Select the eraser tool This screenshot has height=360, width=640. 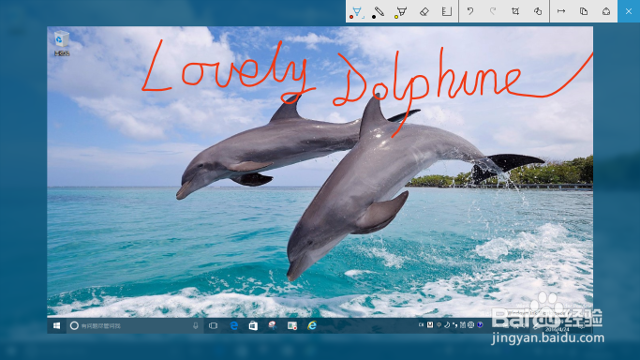[424, 11]
